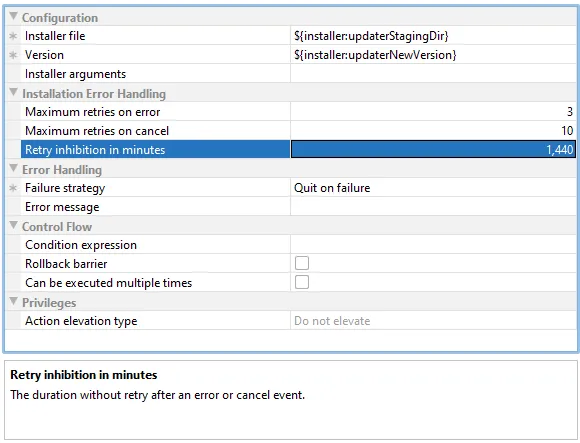Open the Action elevation type Do not elevate value
This screenshot has height=443, width=580.
[433, 321]
